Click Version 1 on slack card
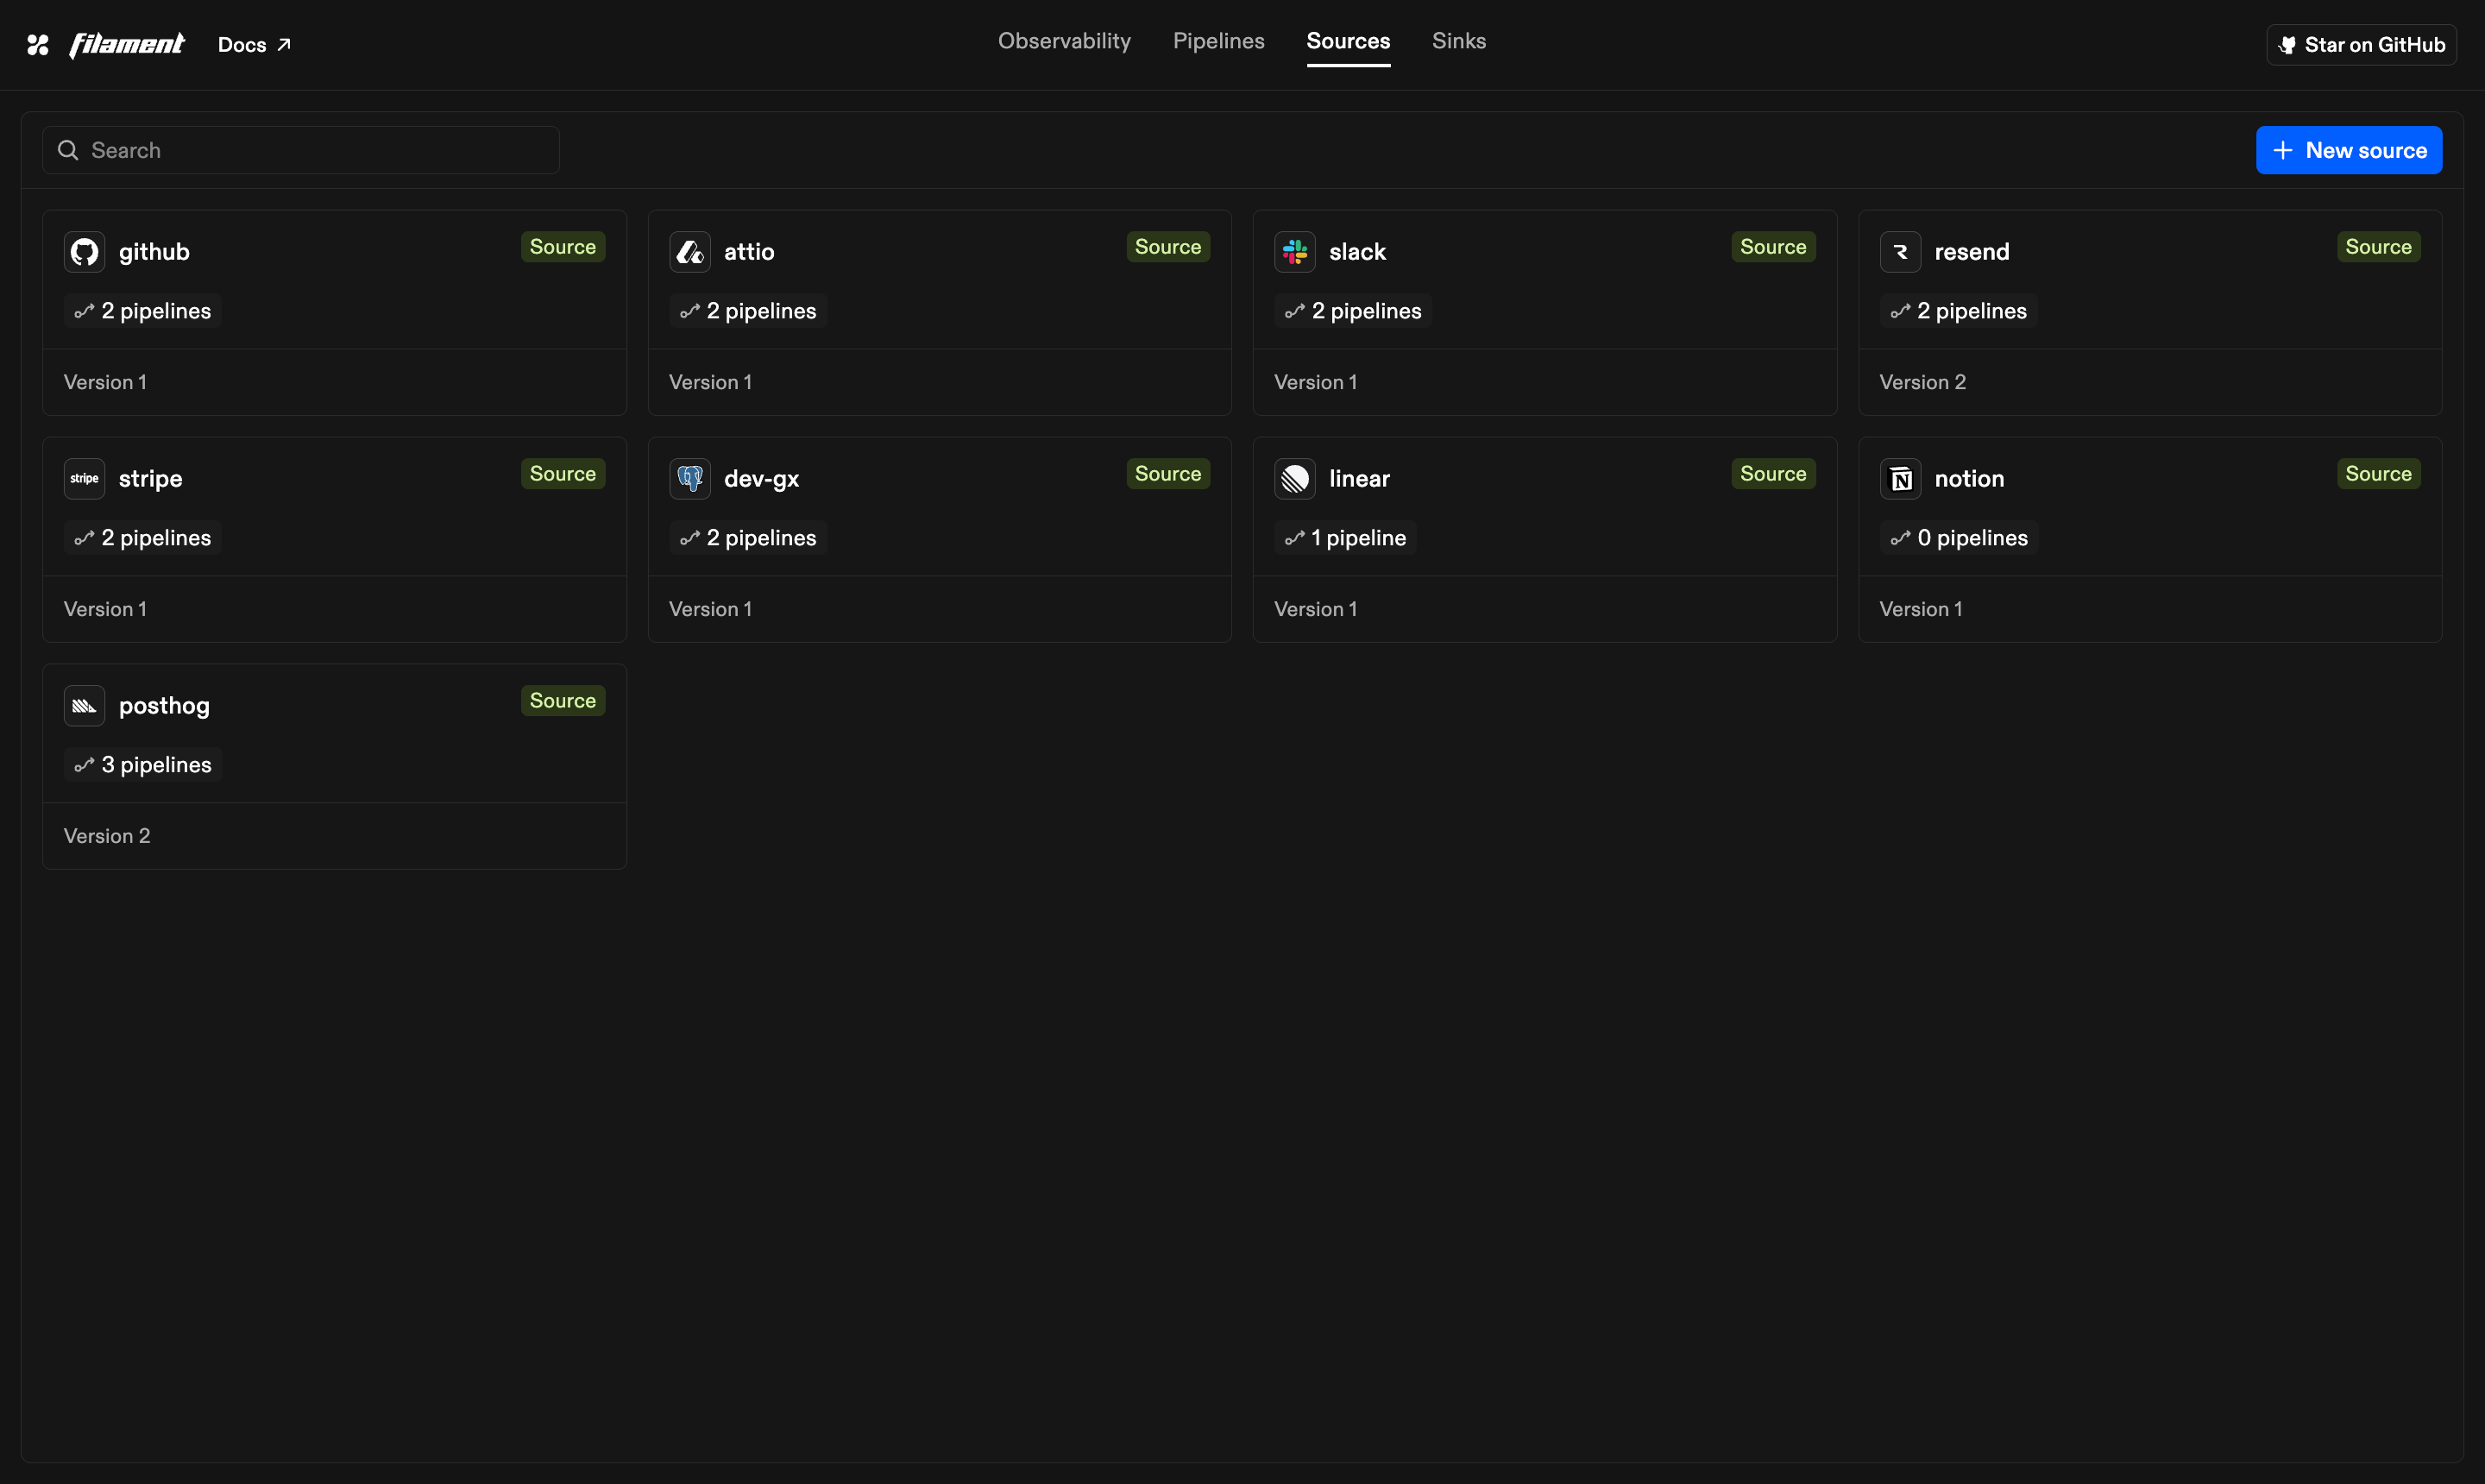The image size is (2485, 1484). click(x=1315, y=382)
